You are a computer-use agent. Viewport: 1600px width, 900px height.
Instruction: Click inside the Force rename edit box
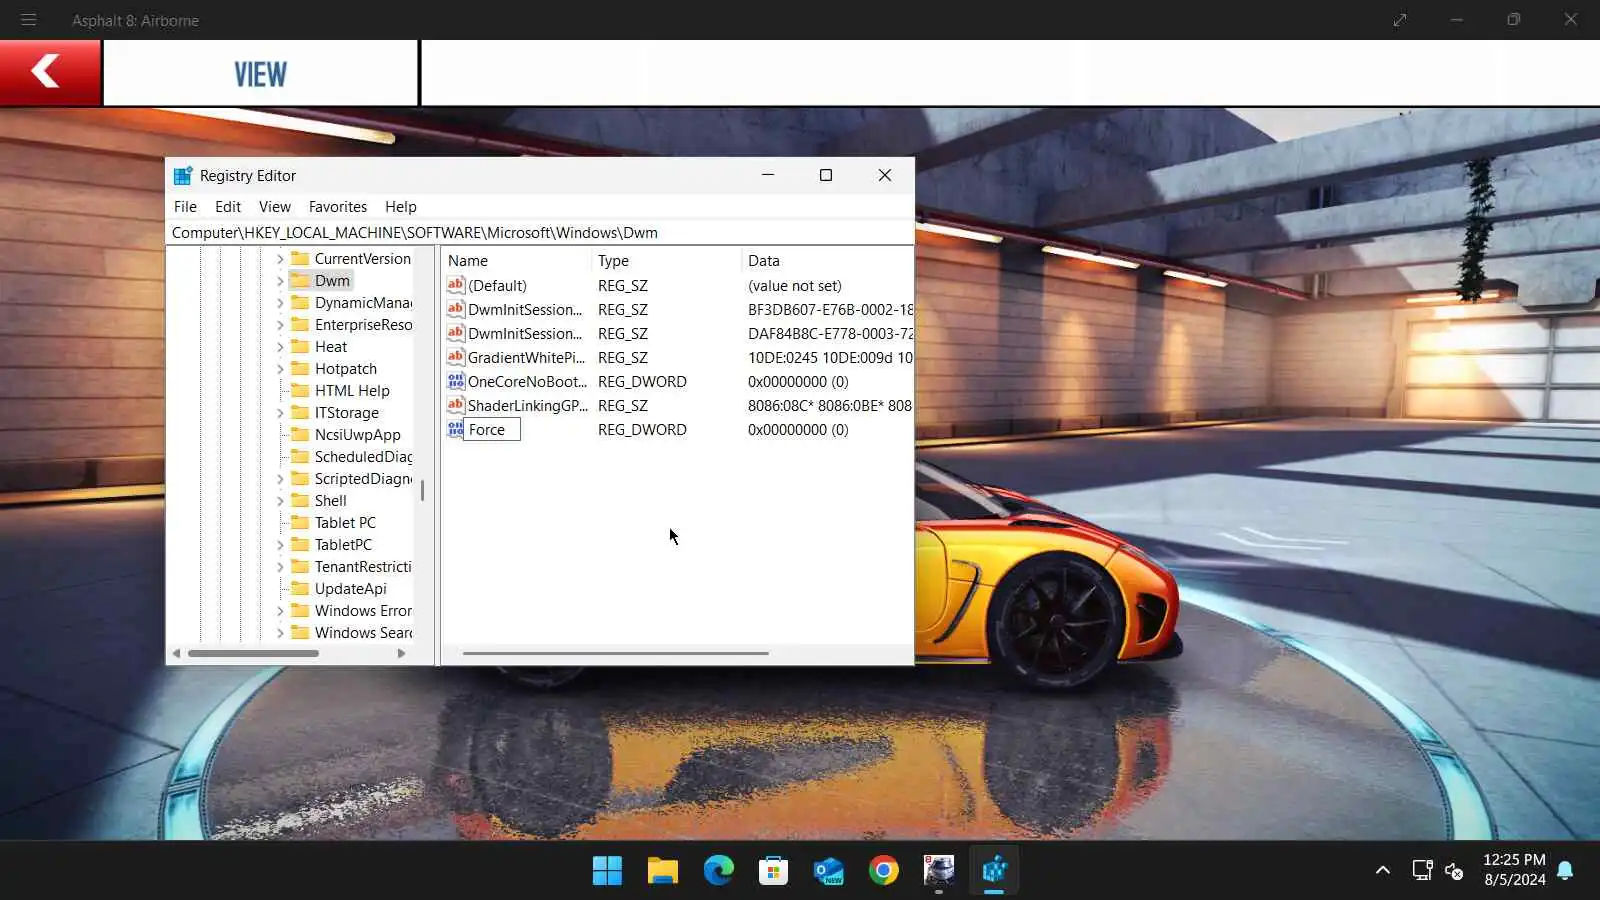(x=492, y=430)
